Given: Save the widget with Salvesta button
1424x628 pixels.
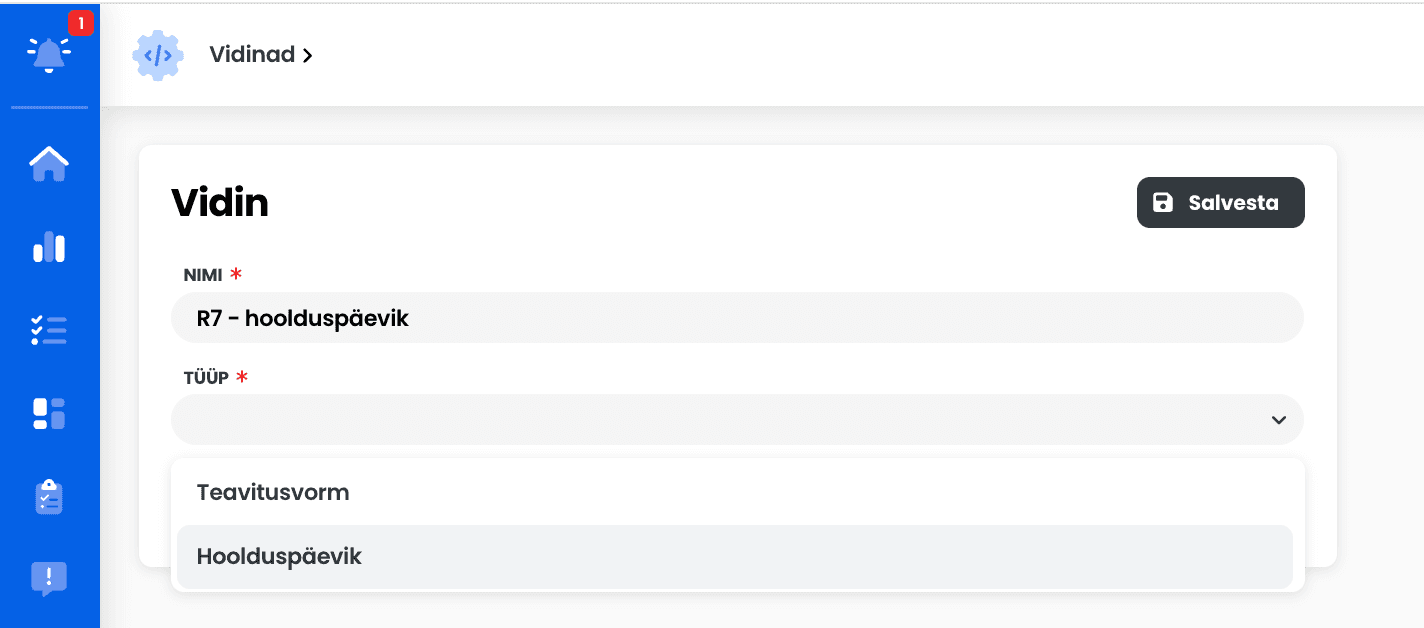Looking at the screenshot, I should [x=1221, y=203].
